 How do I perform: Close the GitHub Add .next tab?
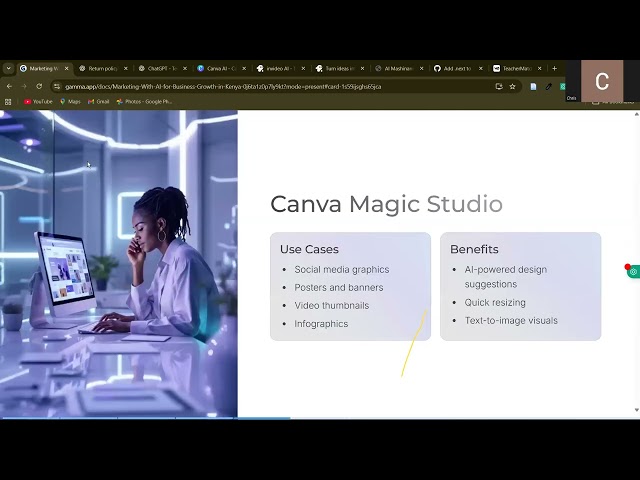click(481, 69)
